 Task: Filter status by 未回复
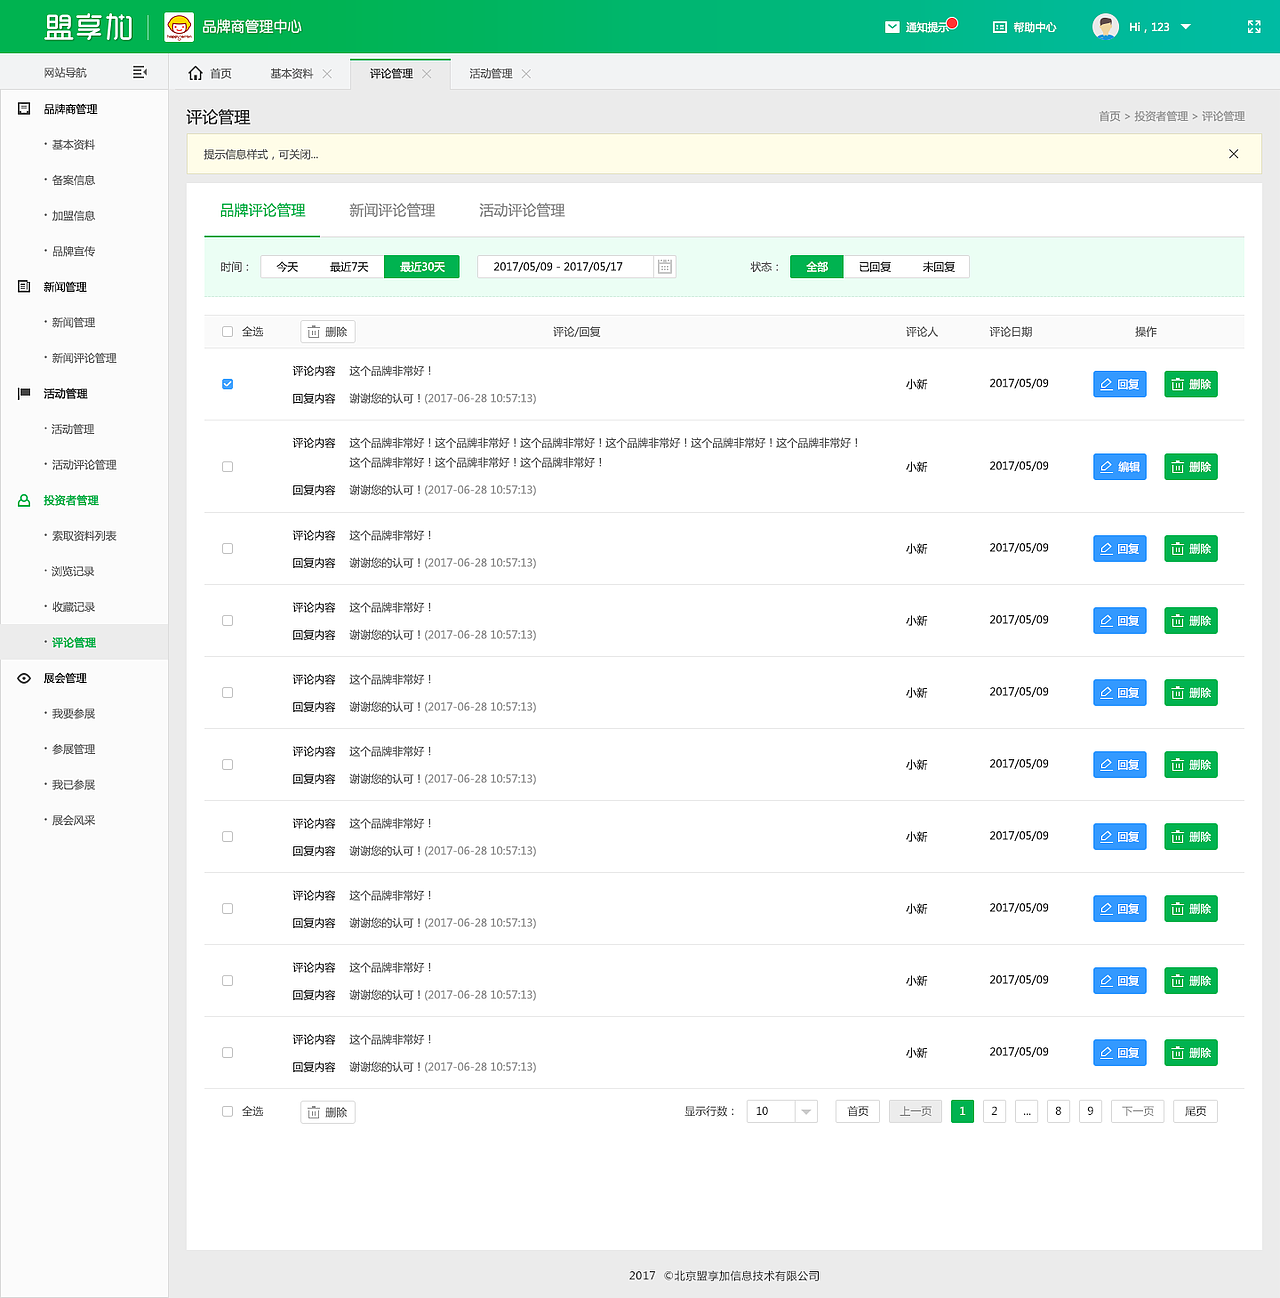pos(938,267)
